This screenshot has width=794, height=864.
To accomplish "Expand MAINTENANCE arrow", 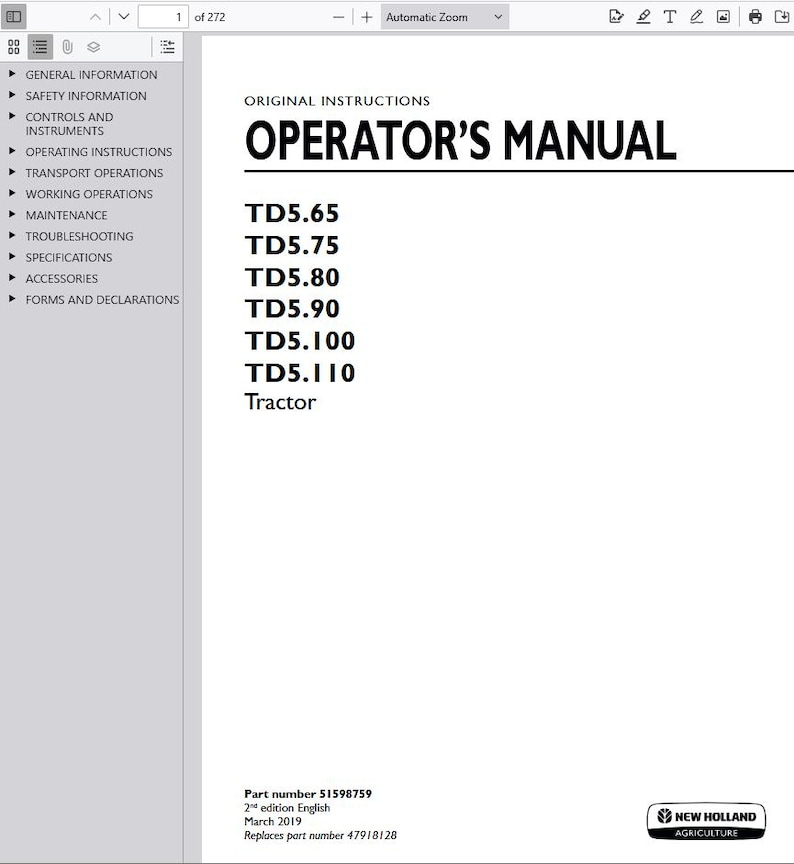I will click(x=12, y=214).
